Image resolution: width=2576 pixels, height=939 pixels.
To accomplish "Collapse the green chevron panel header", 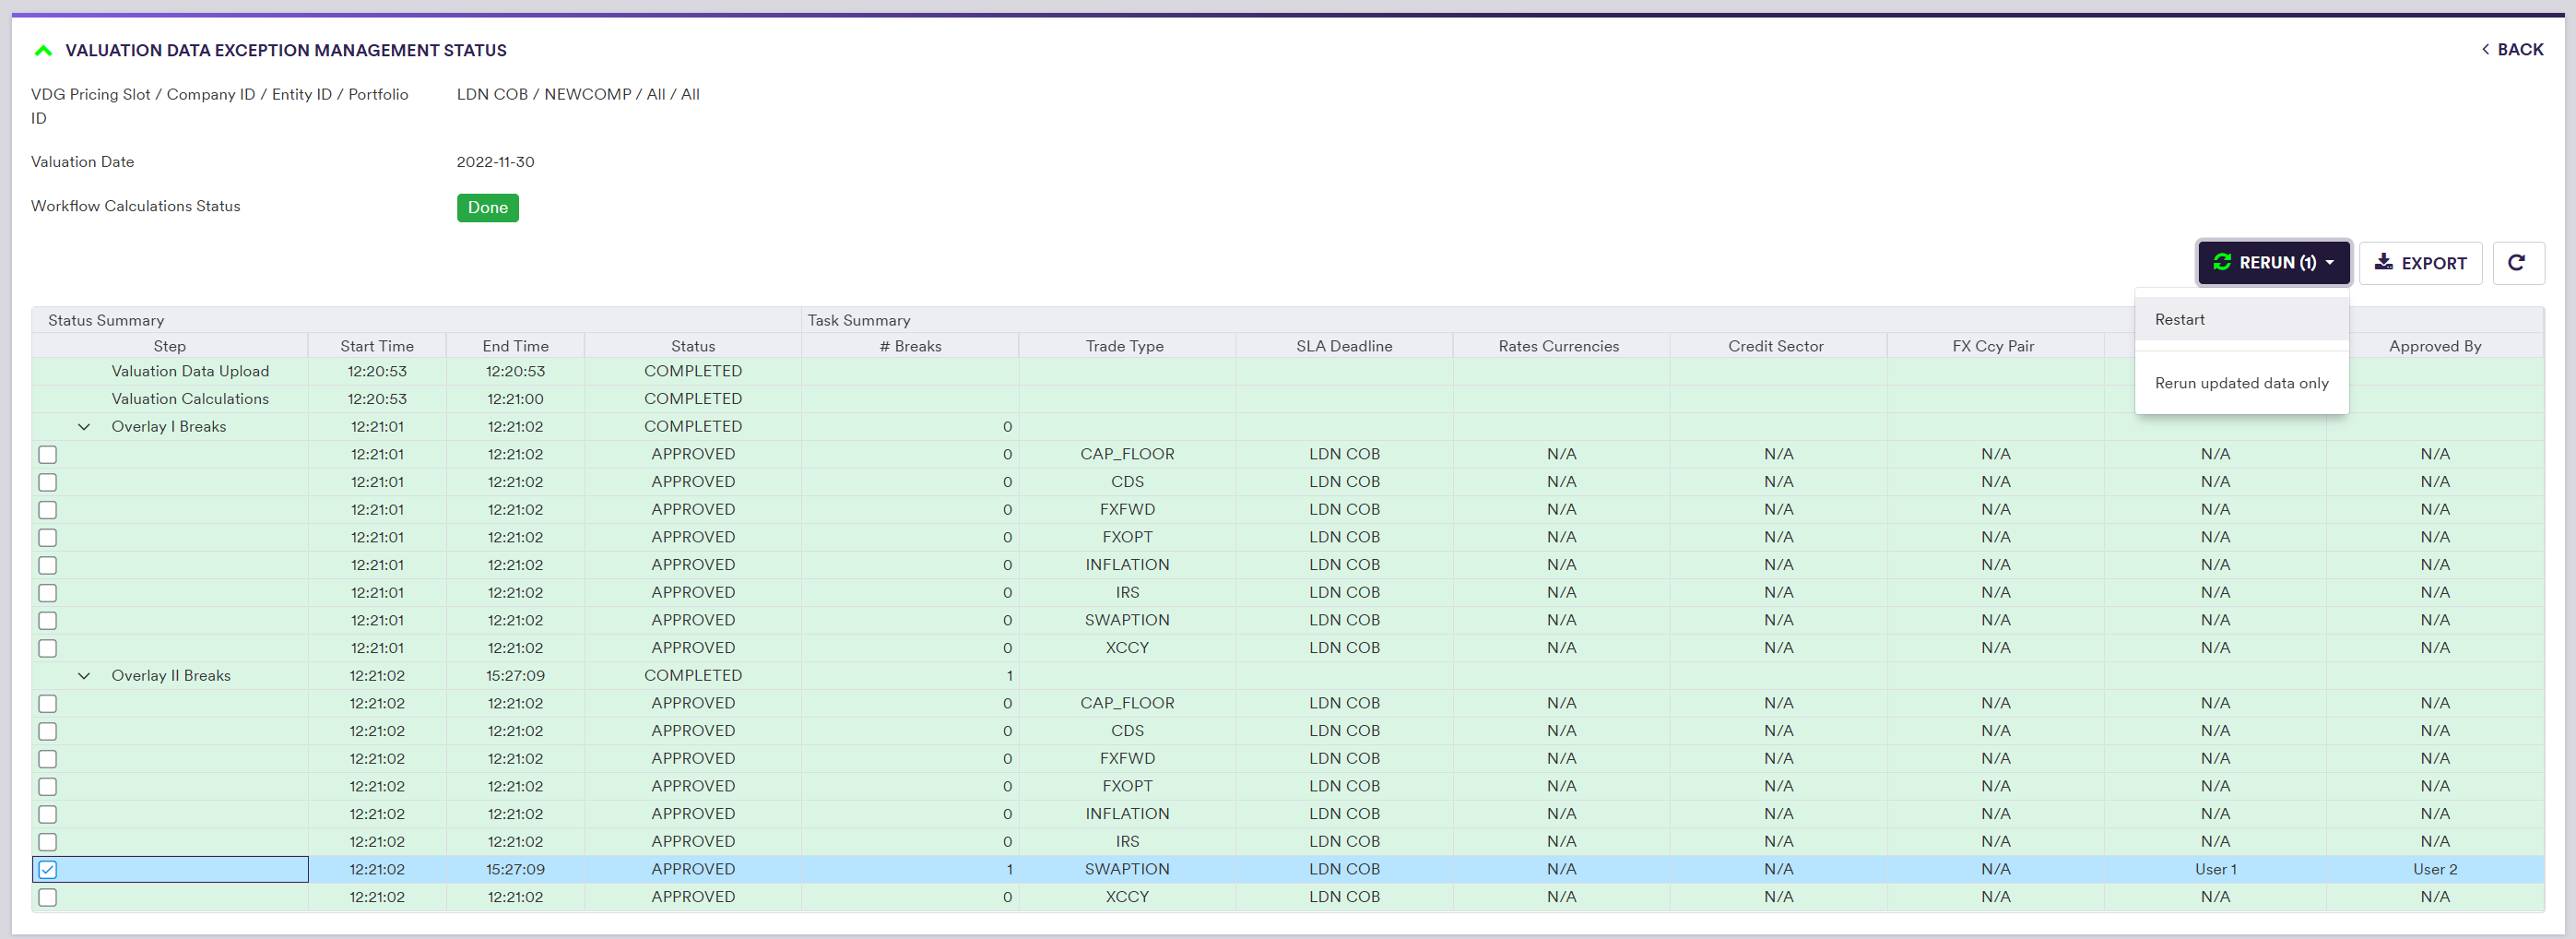I will [x=43, y=50].
